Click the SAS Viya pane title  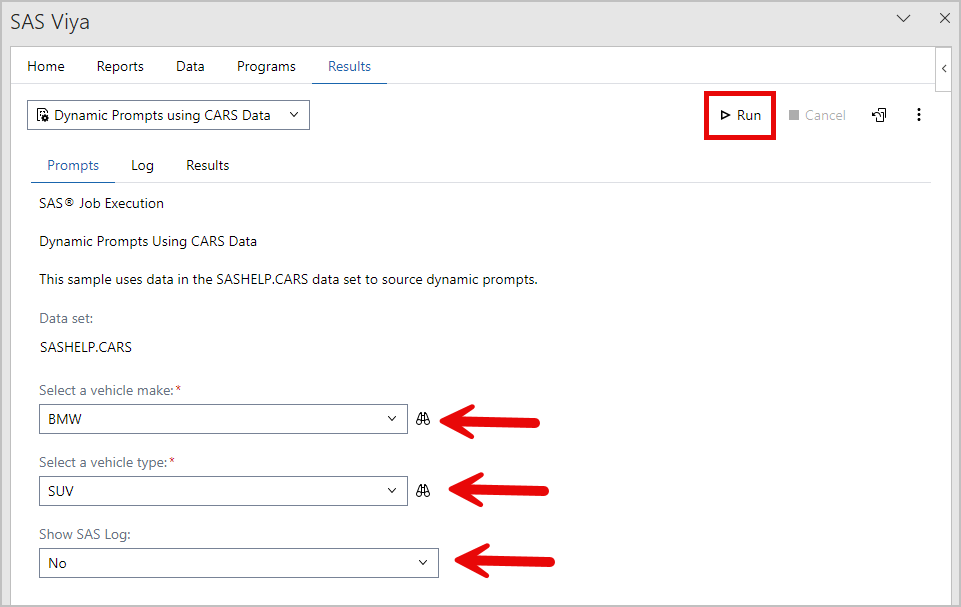pos(50,22)
